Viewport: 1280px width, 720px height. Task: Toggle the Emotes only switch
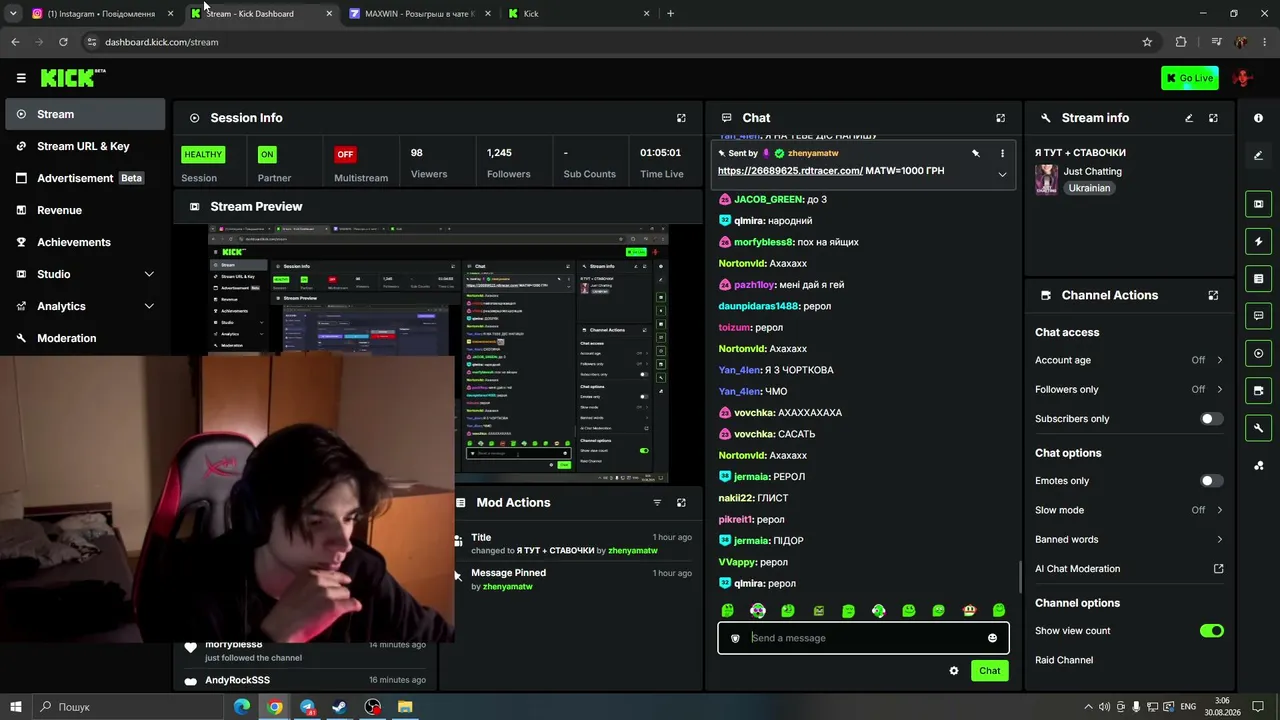[x=1211, y=481]
